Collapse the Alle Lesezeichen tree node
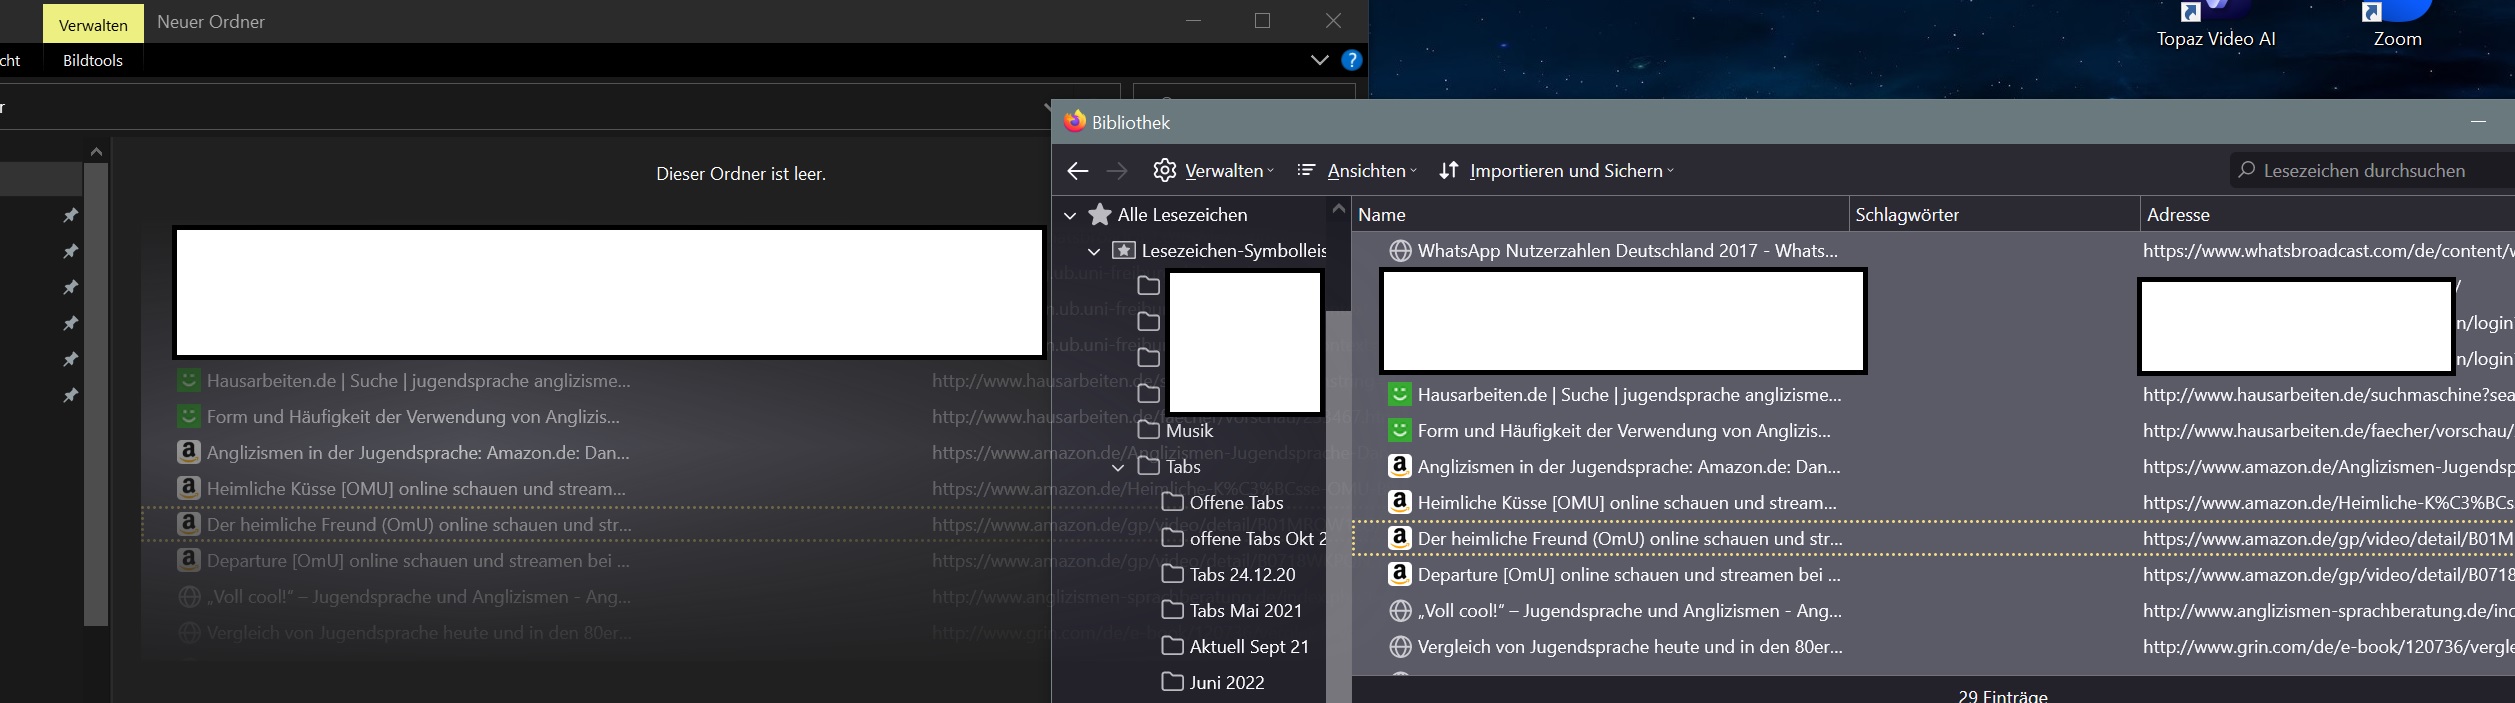Image resolution: width=2515 pixels, height=703 pixels. (x=1070, y=215)
